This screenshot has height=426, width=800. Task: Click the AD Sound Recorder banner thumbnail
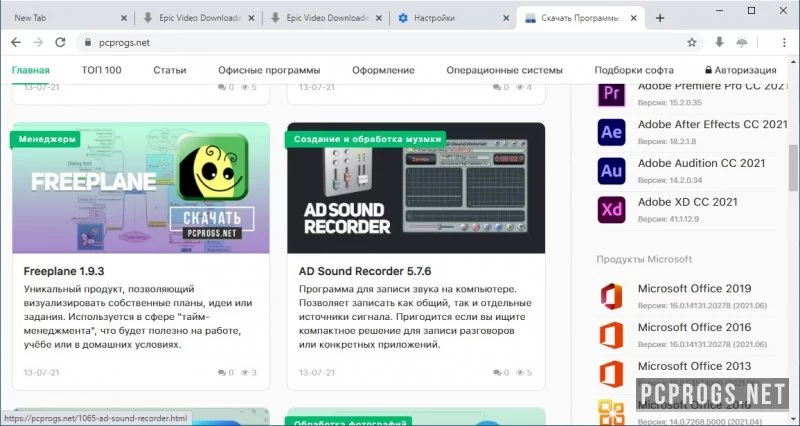pyautogui.click(x=416, y=188)
